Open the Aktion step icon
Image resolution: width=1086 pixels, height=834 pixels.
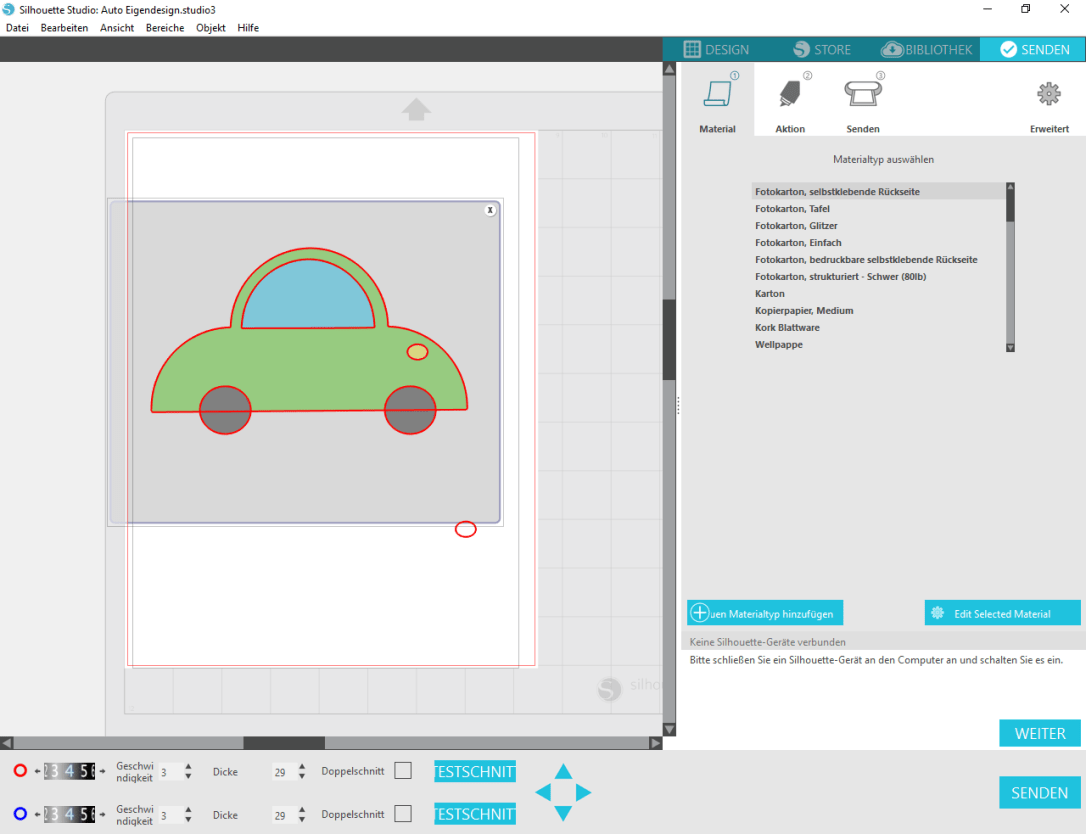click(789, 95)
